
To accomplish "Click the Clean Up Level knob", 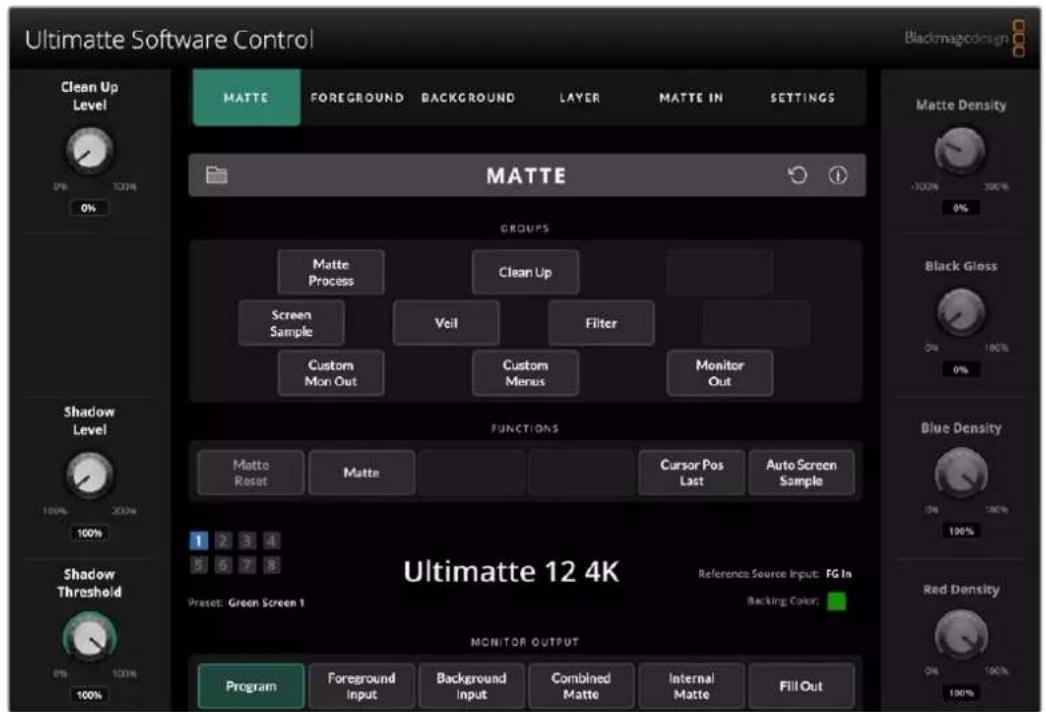I will [x=89, y=150].
